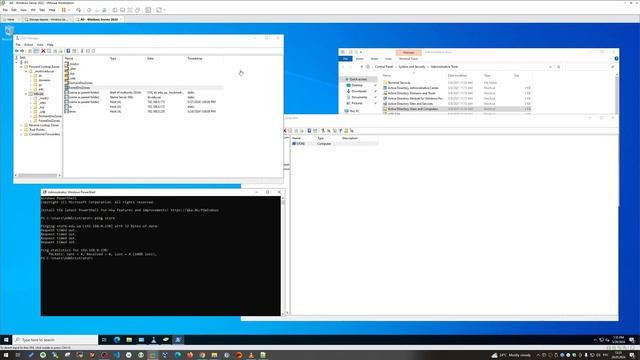The height and width of the screenshot is (360, 640).
Task: Select the store host record in DNS Manager
Action: [x=143, y=111]
